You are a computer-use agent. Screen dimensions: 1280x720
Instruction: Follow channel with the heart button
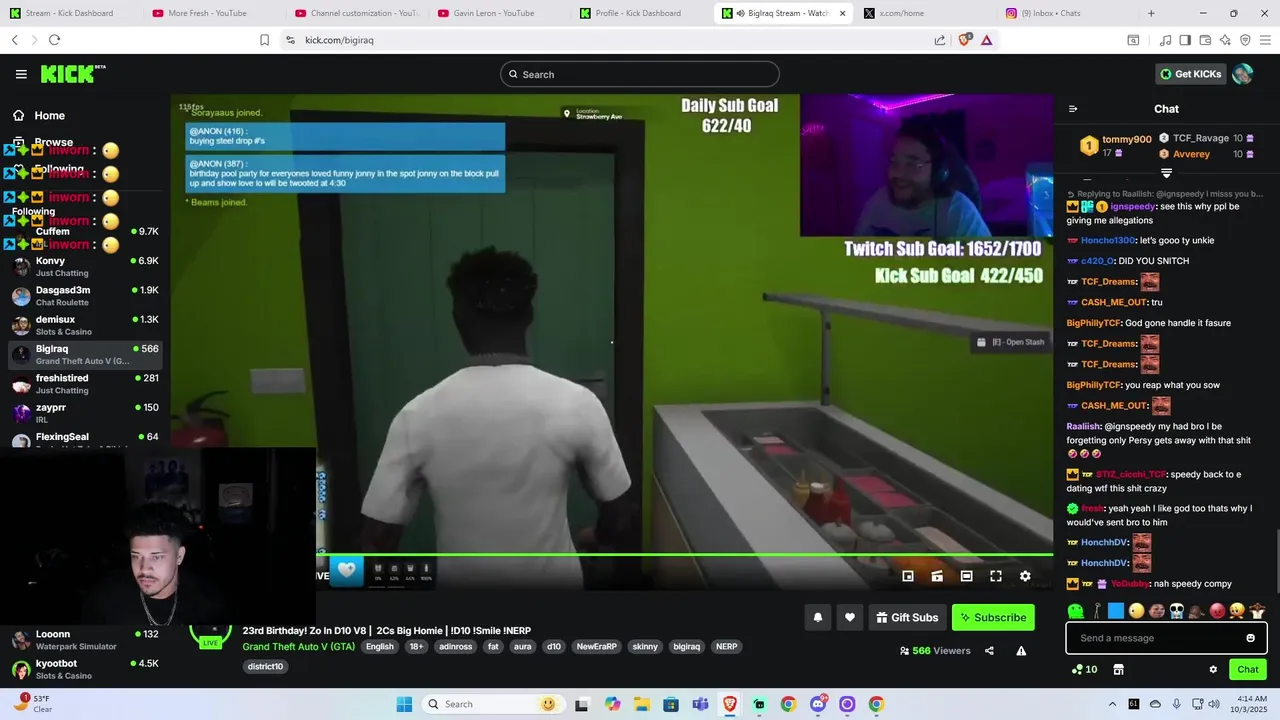pyautogui.click(x=850, y=618)
